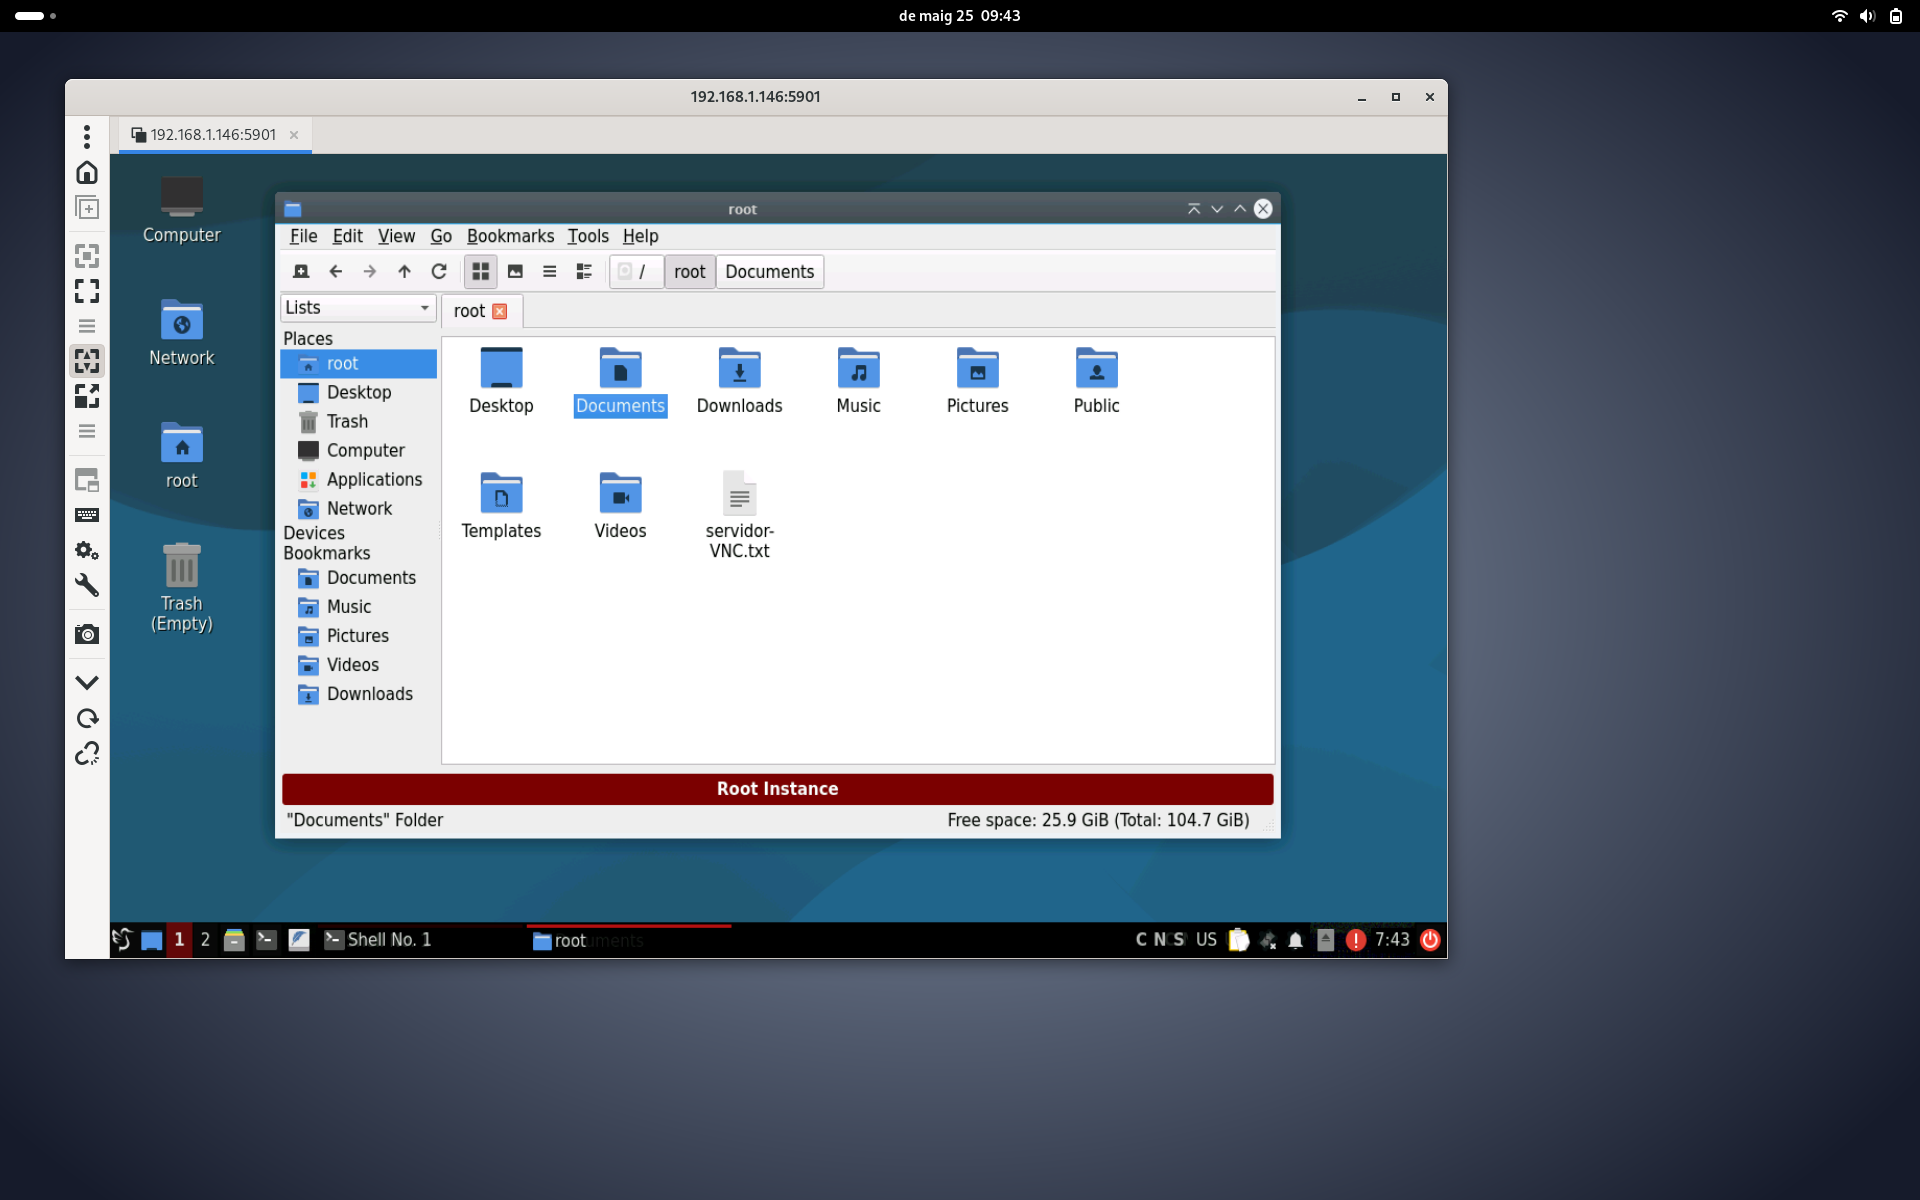
Task: Open 'Downloads' bookmark in sidebar
Action: (x=358, y=693)
